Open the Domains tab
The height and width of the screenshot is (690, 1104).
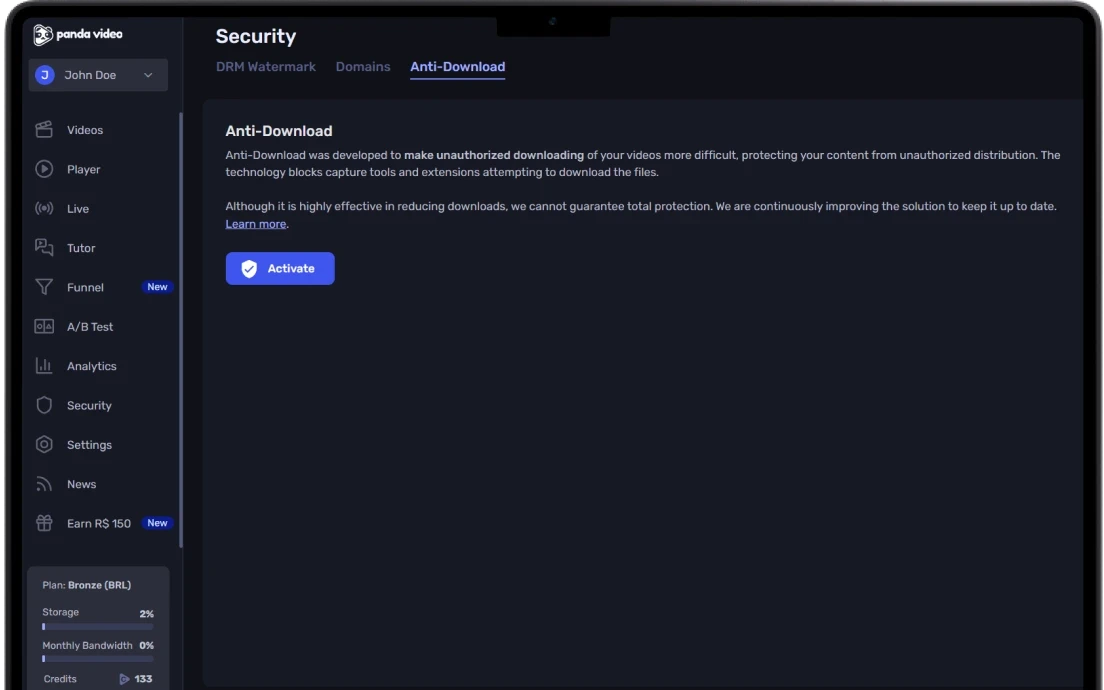click(x=362, y=66)
